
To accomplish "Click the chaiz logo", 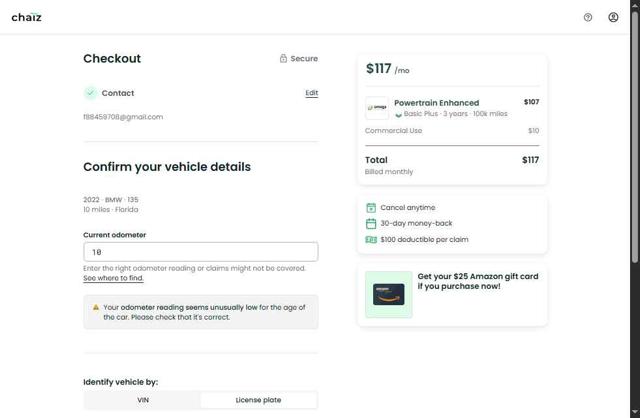I will [26, 17].
